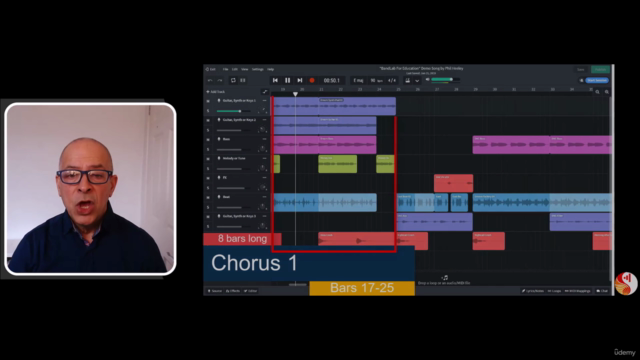
Task: Click the pan knob on Guitar, Synth or Keys 2
Action: click(262, 130)
